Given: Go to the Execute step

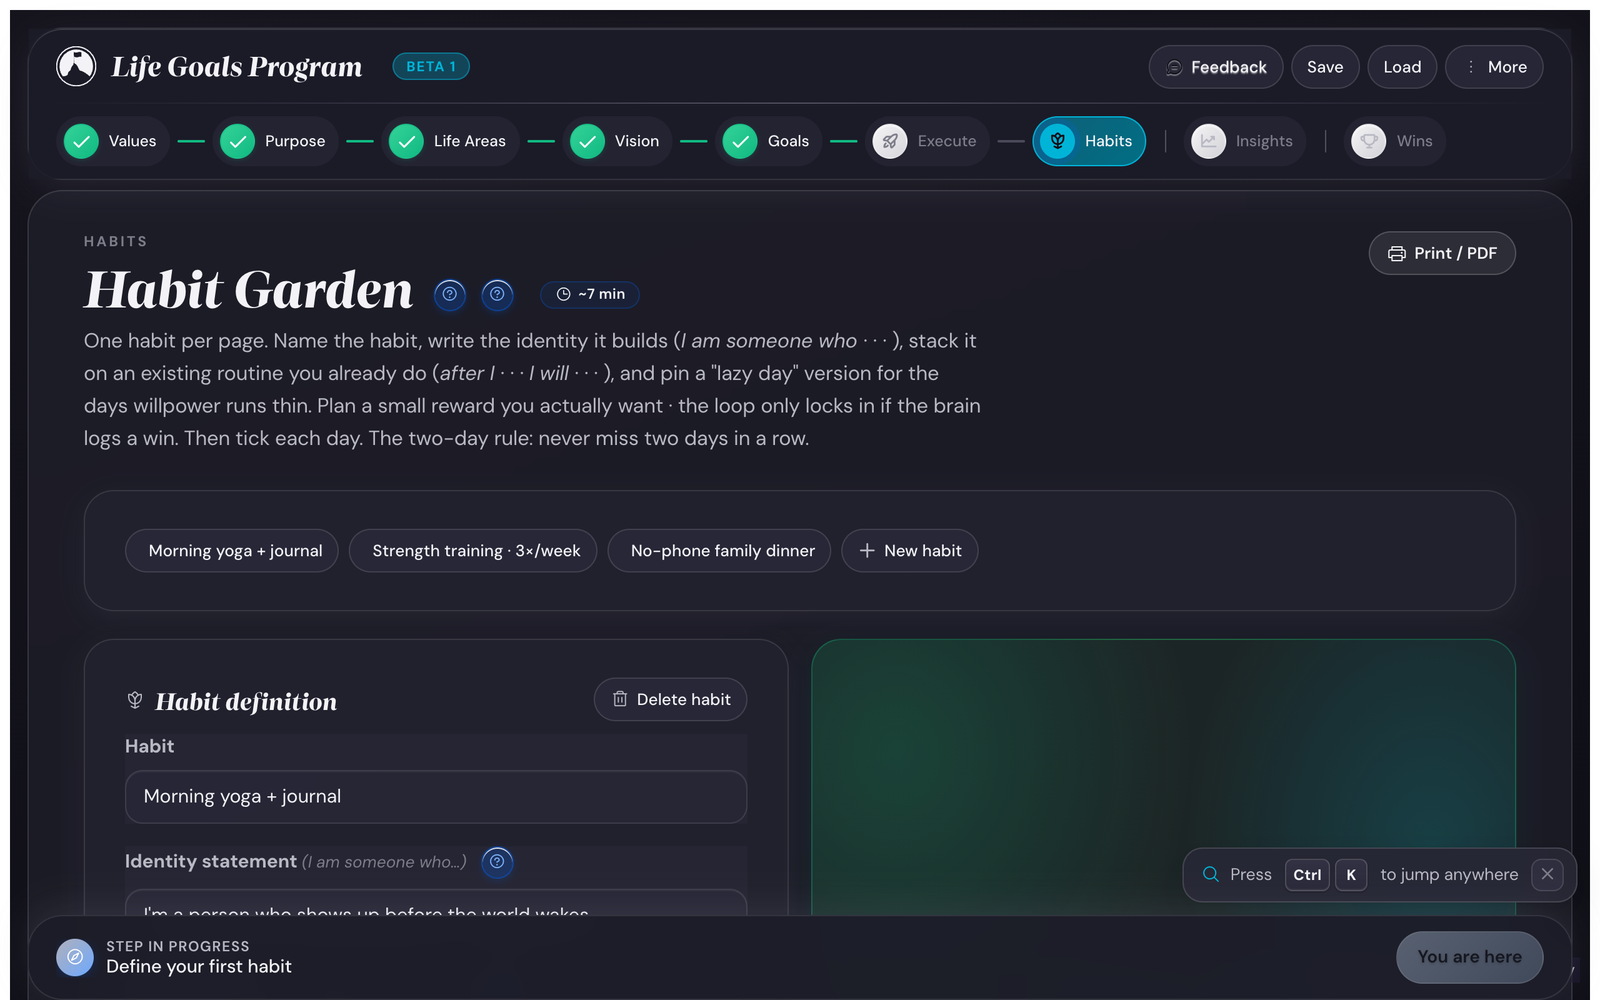Looking at the screenshot, I should [x=928, y=141].
